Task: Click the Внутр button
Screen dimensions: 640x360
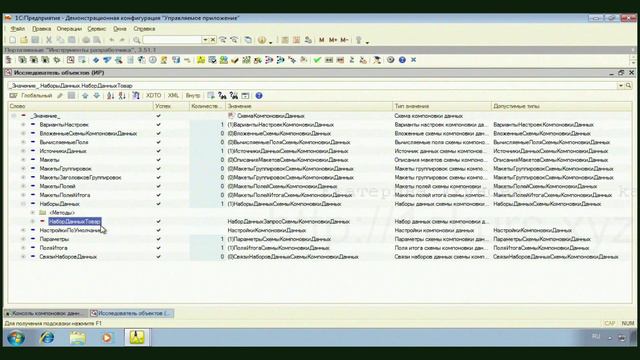Action: point(193,96)
